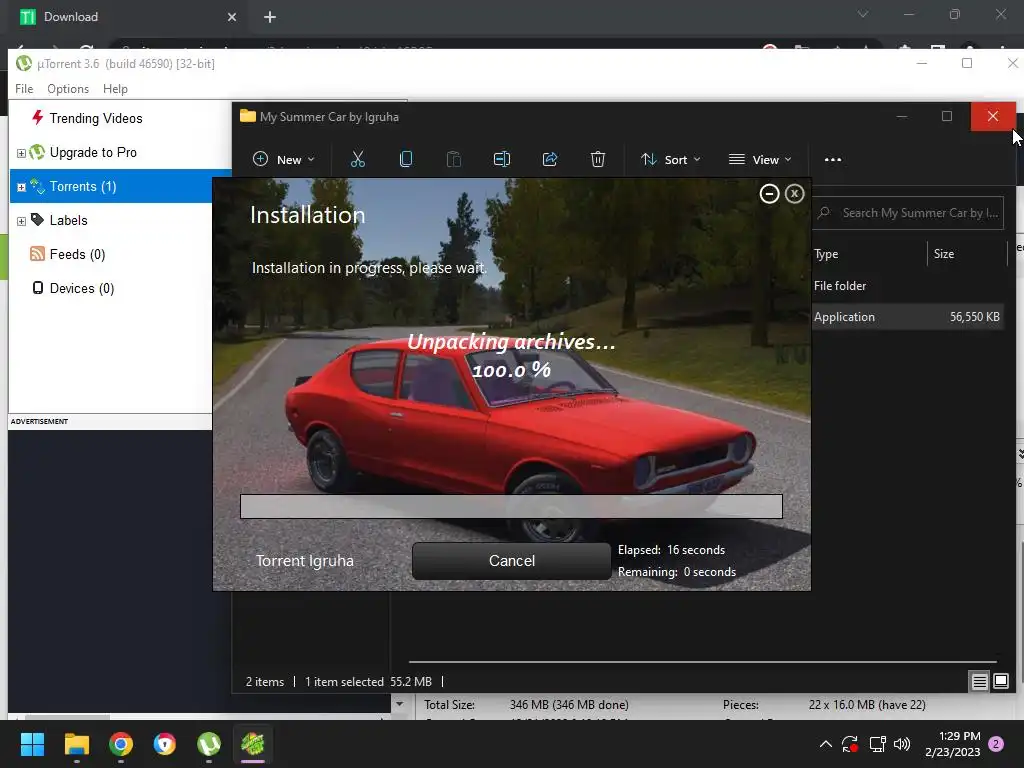Open the Windows Start menu
Image resolution: width=1024 pixels, height=768 pixels.
pos(32,744)
